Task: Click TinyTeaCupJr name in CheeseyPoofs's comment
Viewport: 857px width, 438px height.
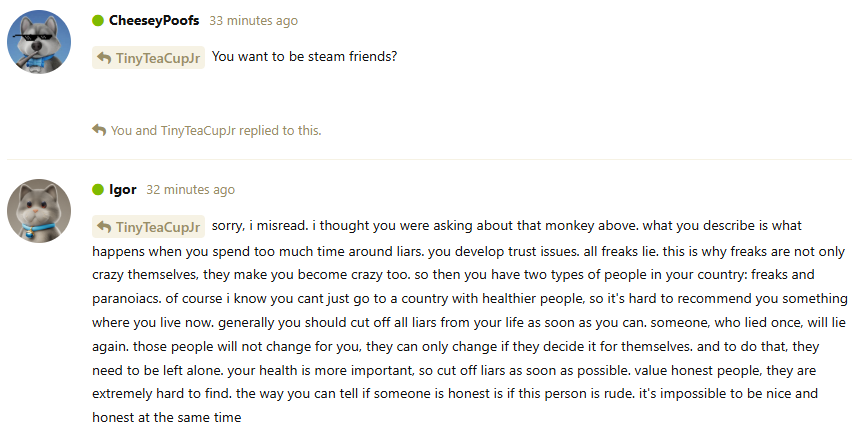Action: pos(157,58)
